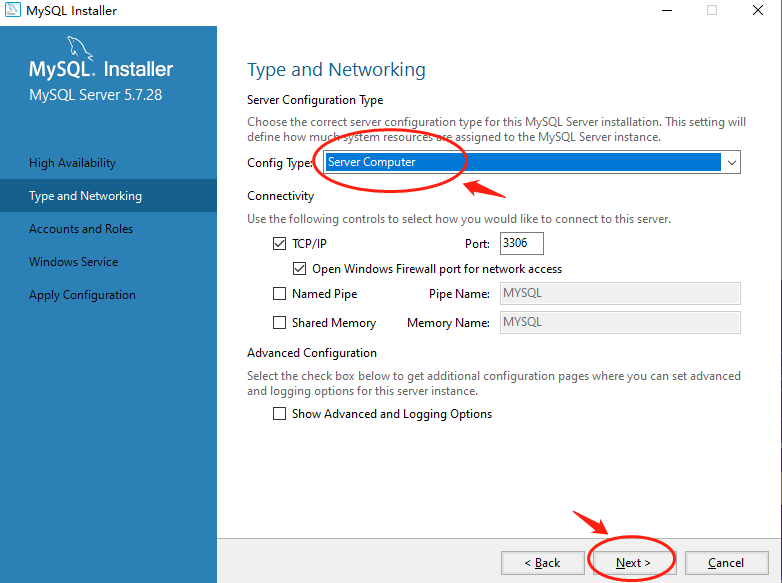Click the maximize window button
Viewport: 782px width, 583px height.
(x=712, y=10)
